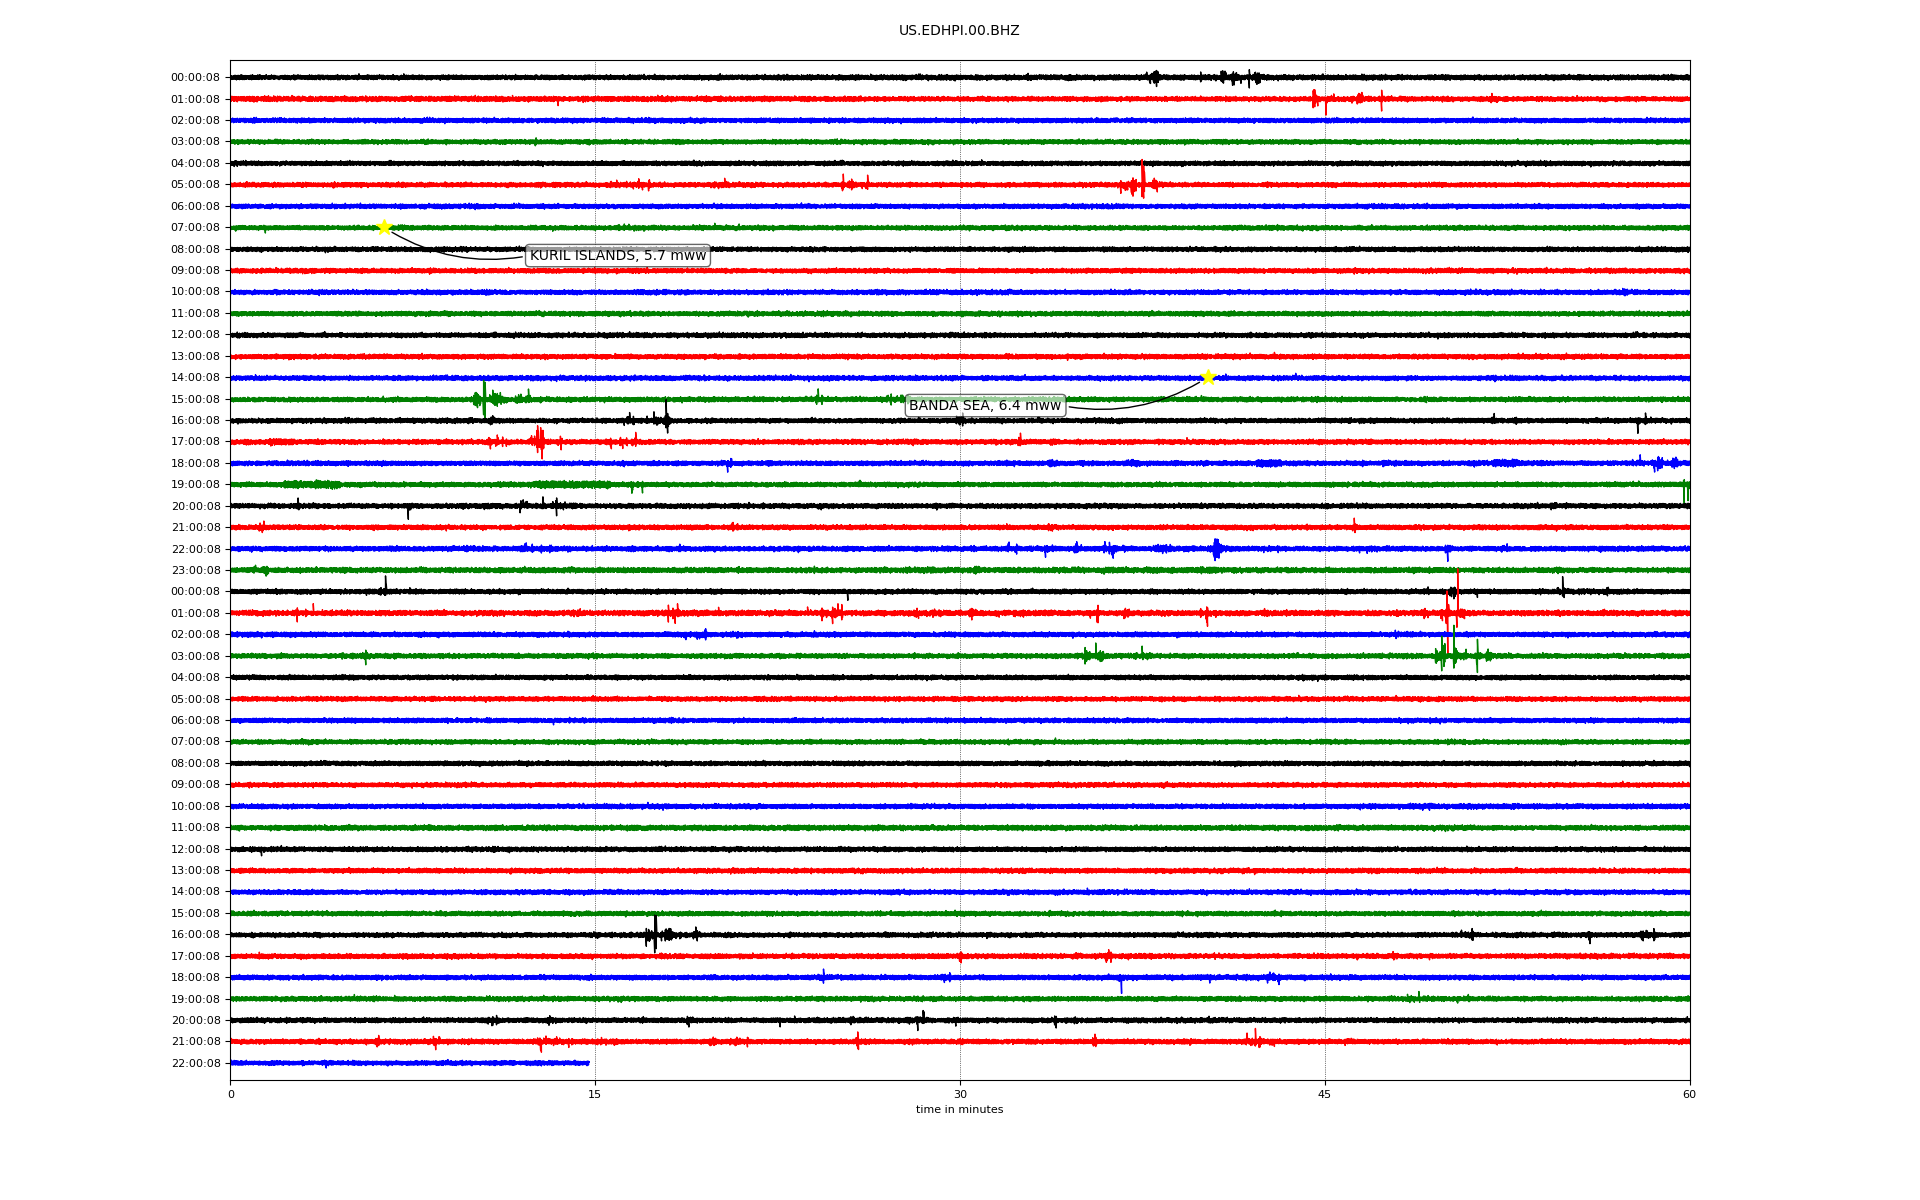1920x1200 pixels.
Task: Click the Kuril Islands yellow star marker
Action: (x=384, y=227)
